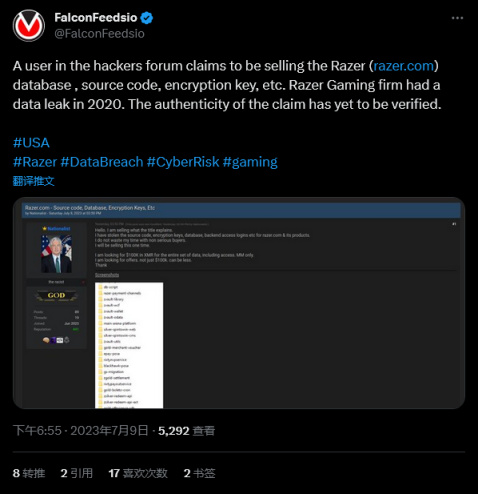
Task: Click the tweet timestamp 下午6:55 2023年7月9日
Action: (80, 431)
